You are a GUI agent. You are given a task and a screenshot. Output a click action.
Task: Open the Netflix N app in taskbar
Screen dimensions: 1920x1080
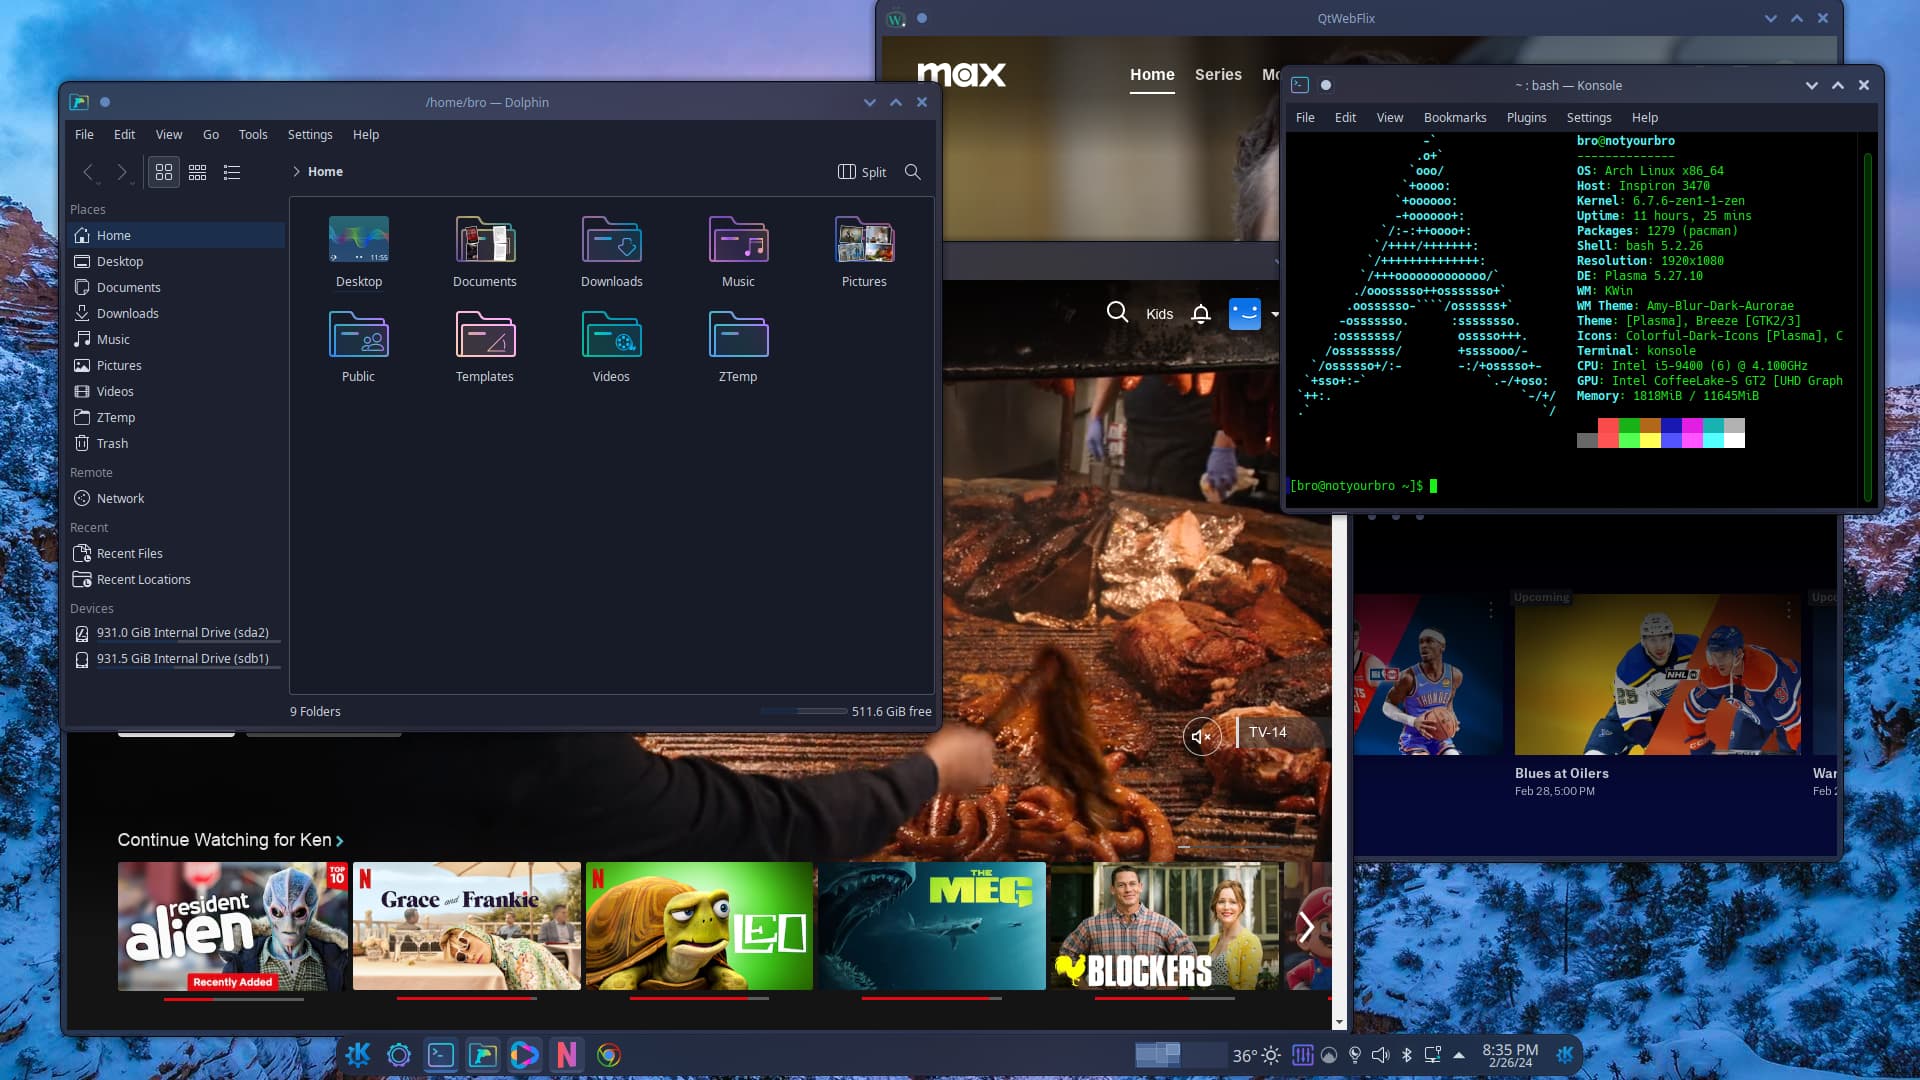[x=567, y=1055]
